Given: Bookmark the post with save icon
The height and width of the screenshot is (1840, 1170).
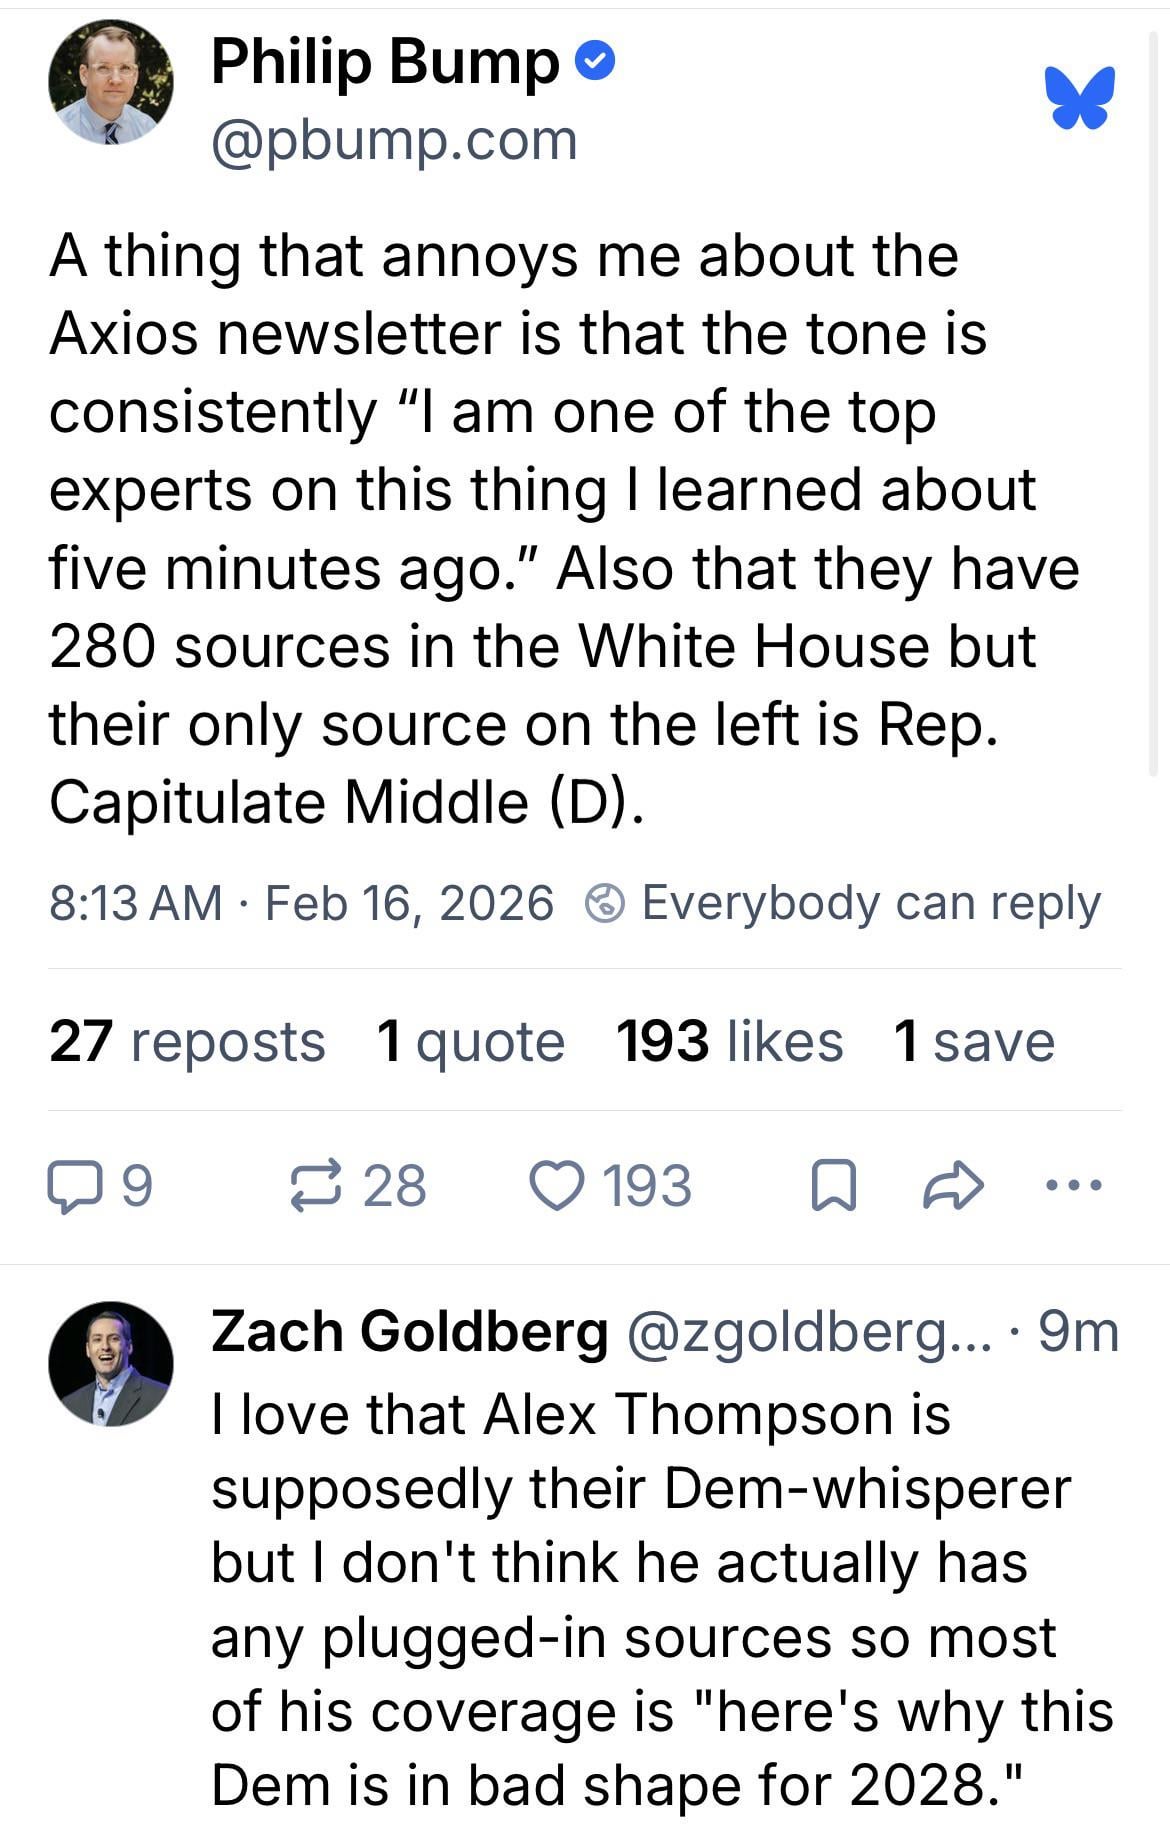Looking at the screenshot, I should [x=832, y=1187].
